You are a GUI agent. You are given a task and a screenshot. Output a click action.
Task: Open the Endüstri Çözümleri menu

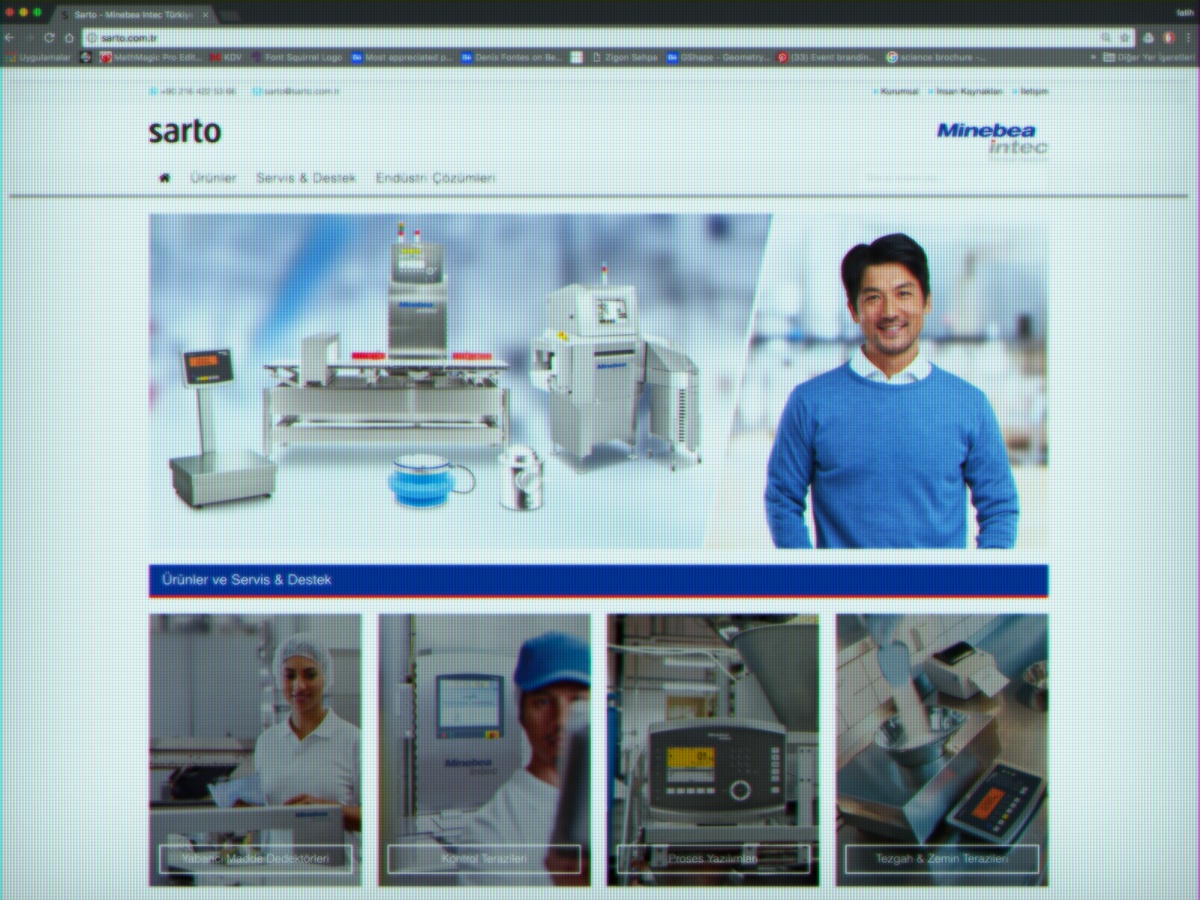[x=436, y=178]
